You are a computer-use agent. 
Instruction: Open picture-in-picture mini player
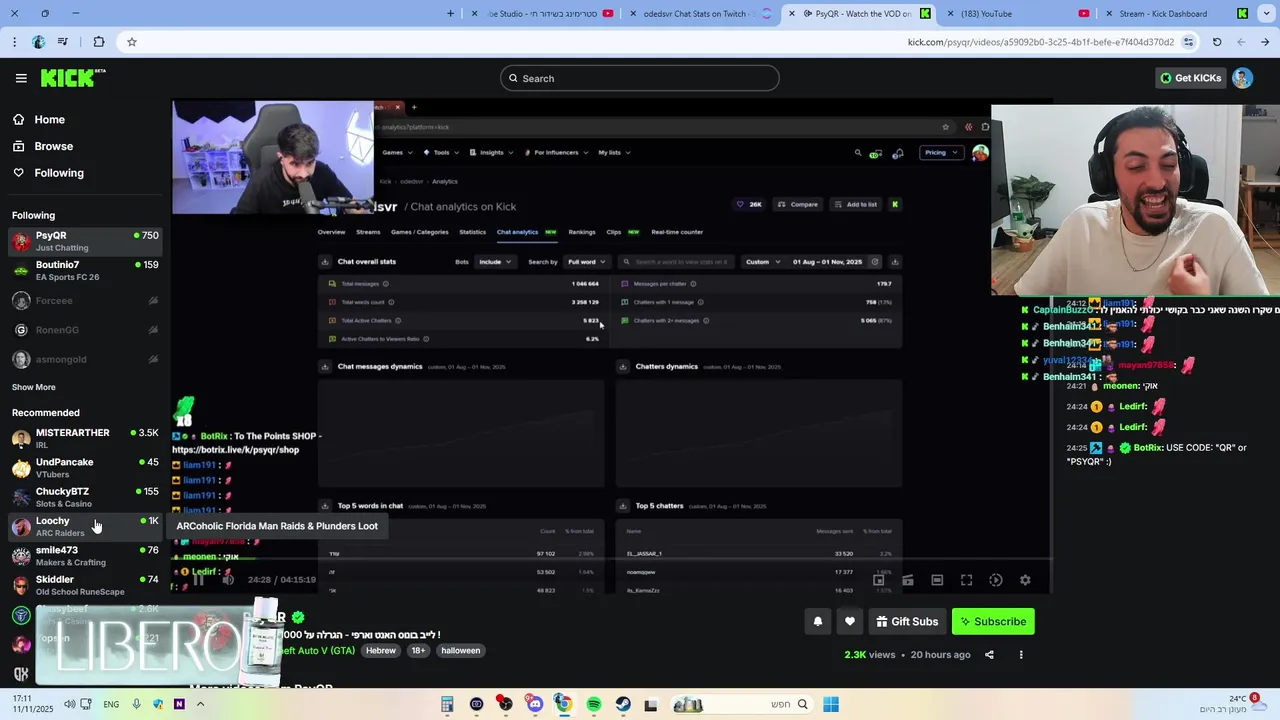(x=878, y=580)
